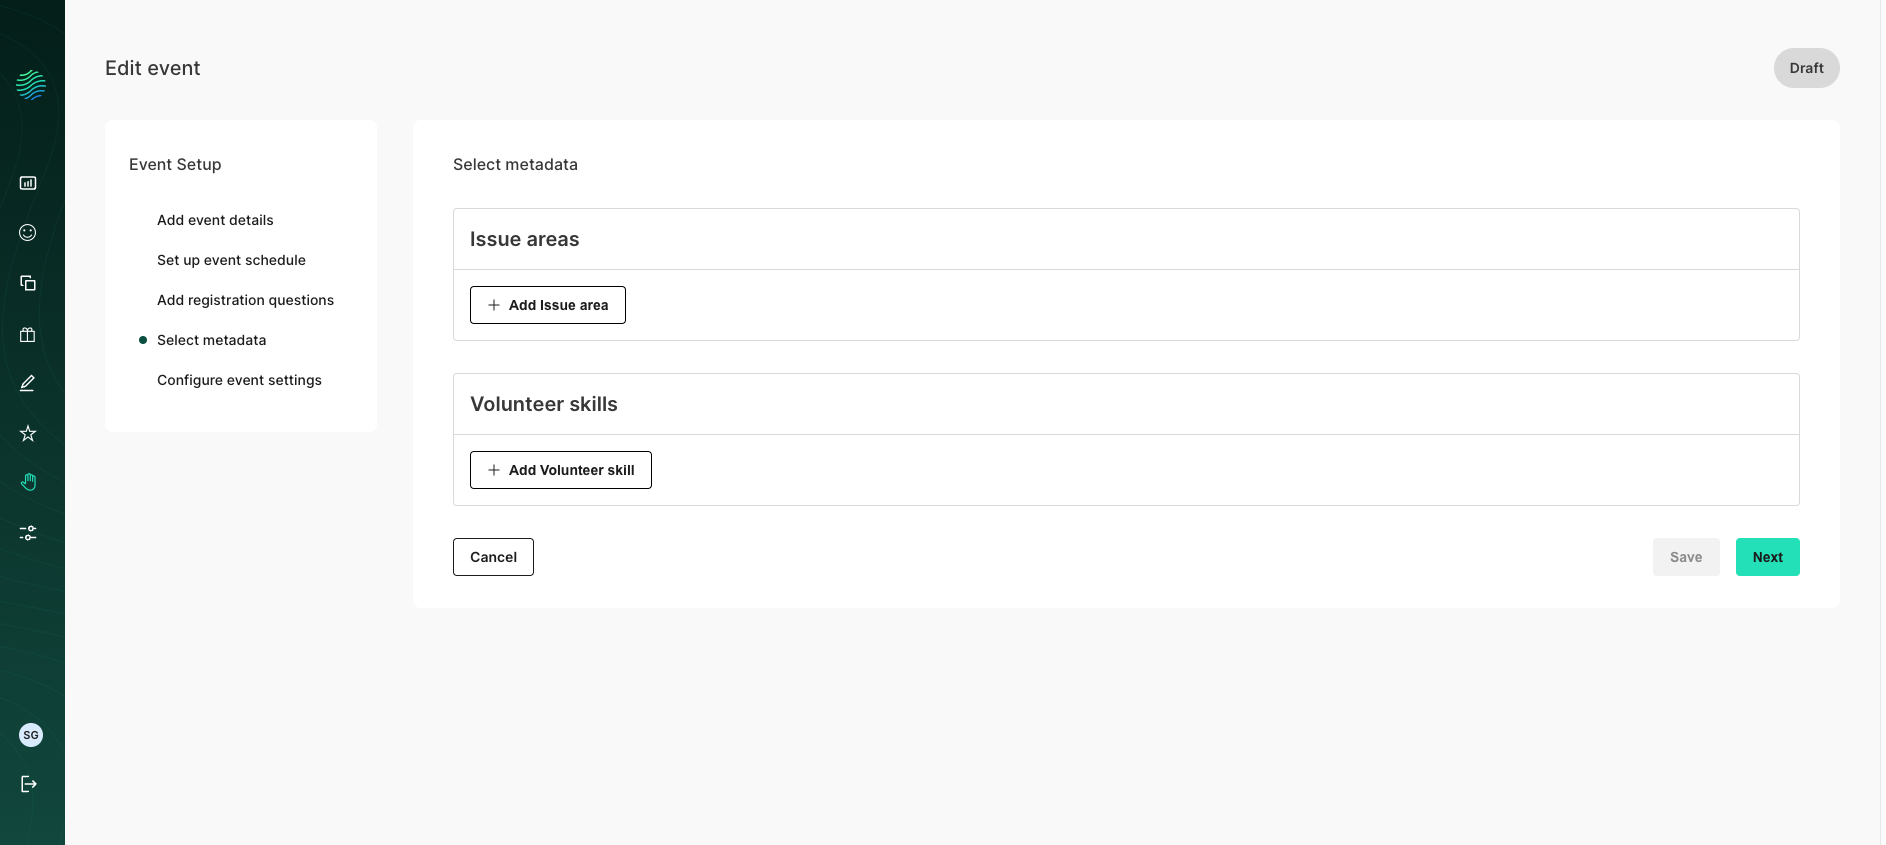The image size is (1886, 845).
Task: Click the Add Issue area button
Action: [548, 305]
